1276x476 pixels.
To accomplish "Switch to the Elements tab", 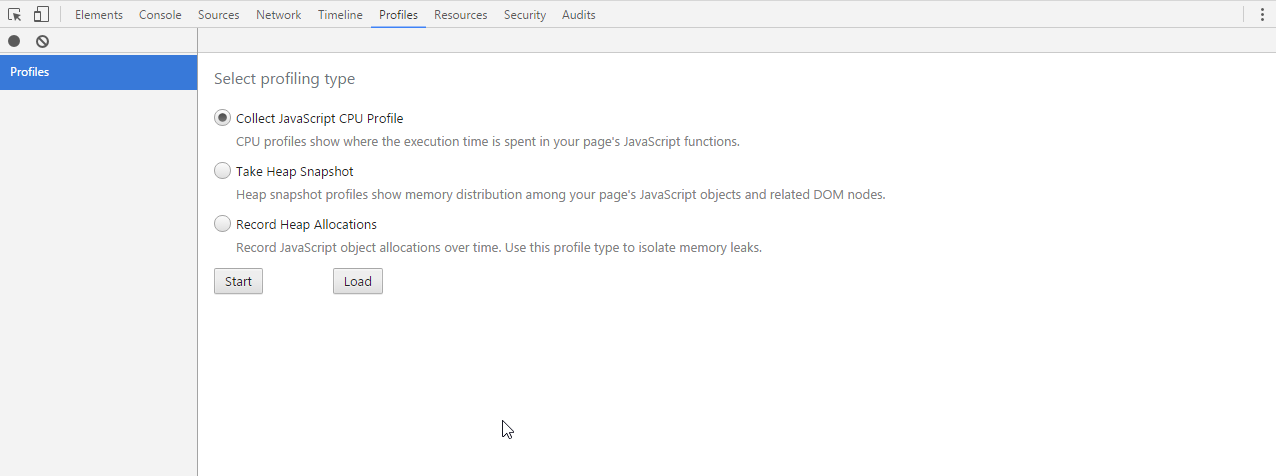I will (99, 15).
